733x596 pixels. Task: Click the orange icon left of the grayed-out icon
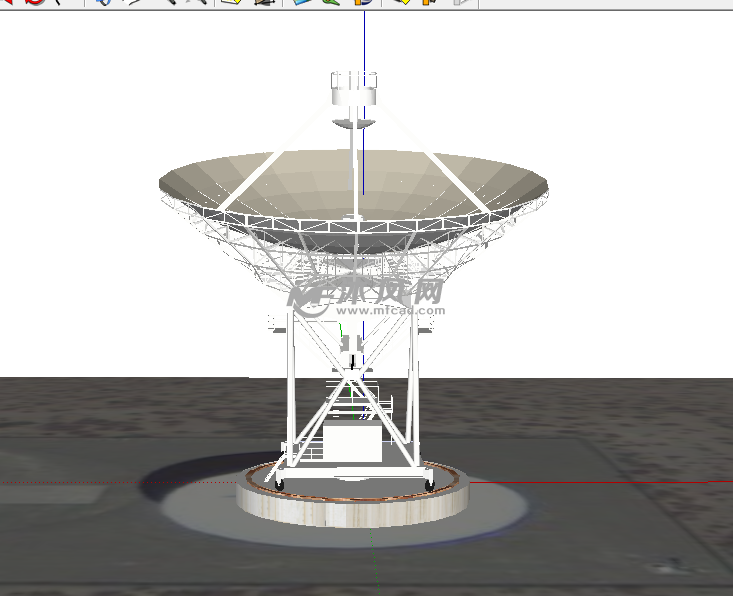pos(428,2)
